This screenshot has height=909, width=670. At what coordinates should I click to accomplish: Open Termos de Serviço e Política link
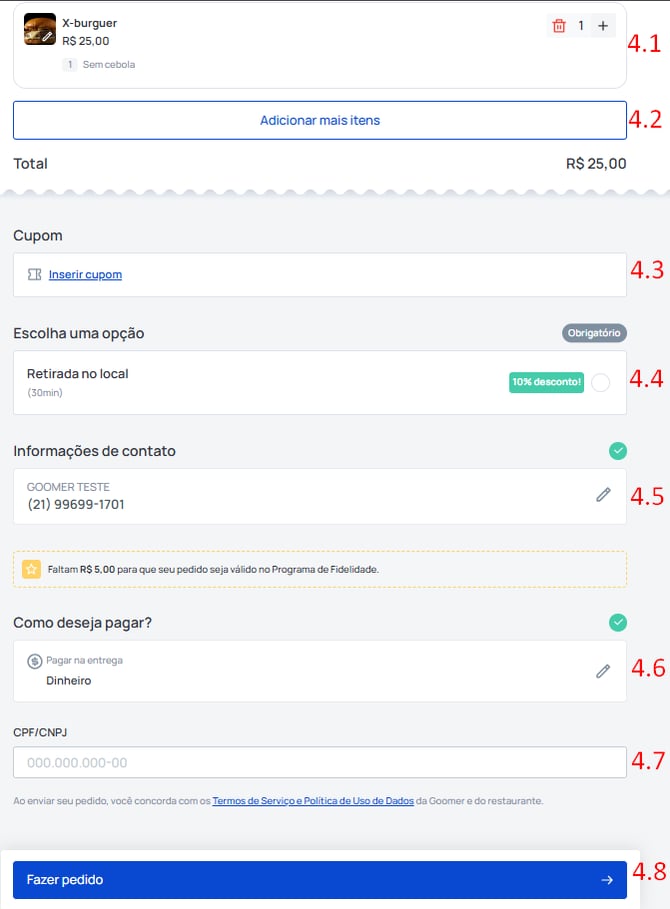tap(312, 801)
